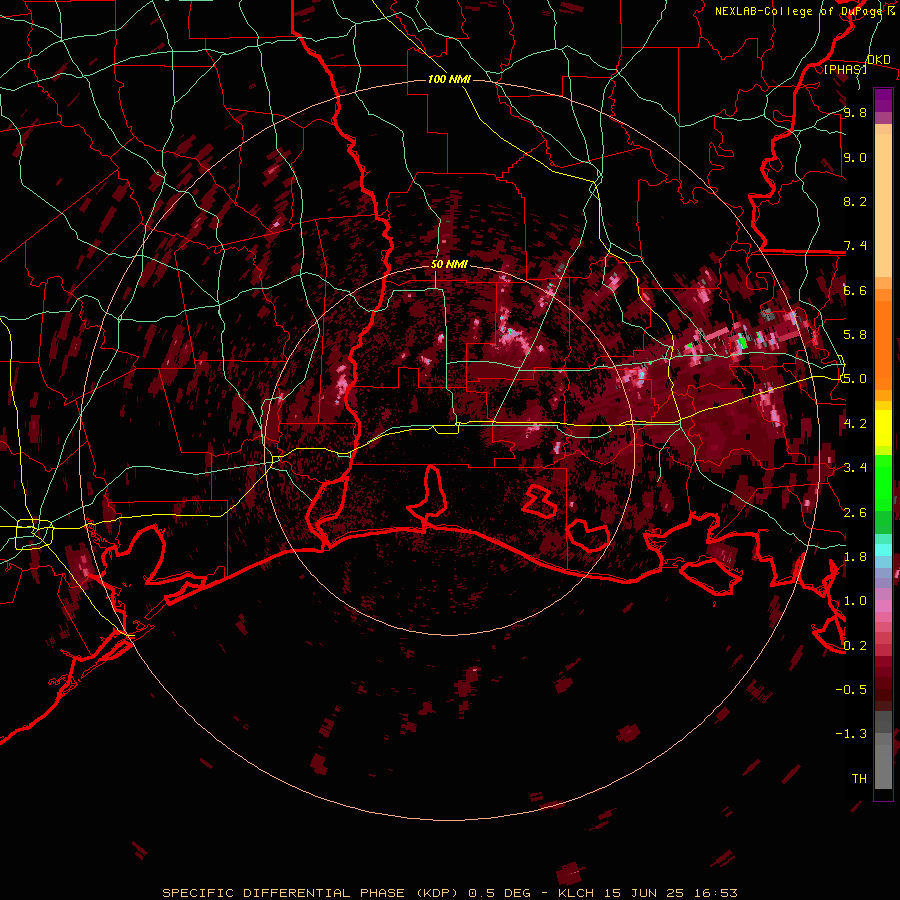The width and height of the screenshot is (900, 900).
Task: Click the [PHAS] legend heading
Action: pos(845,69)
